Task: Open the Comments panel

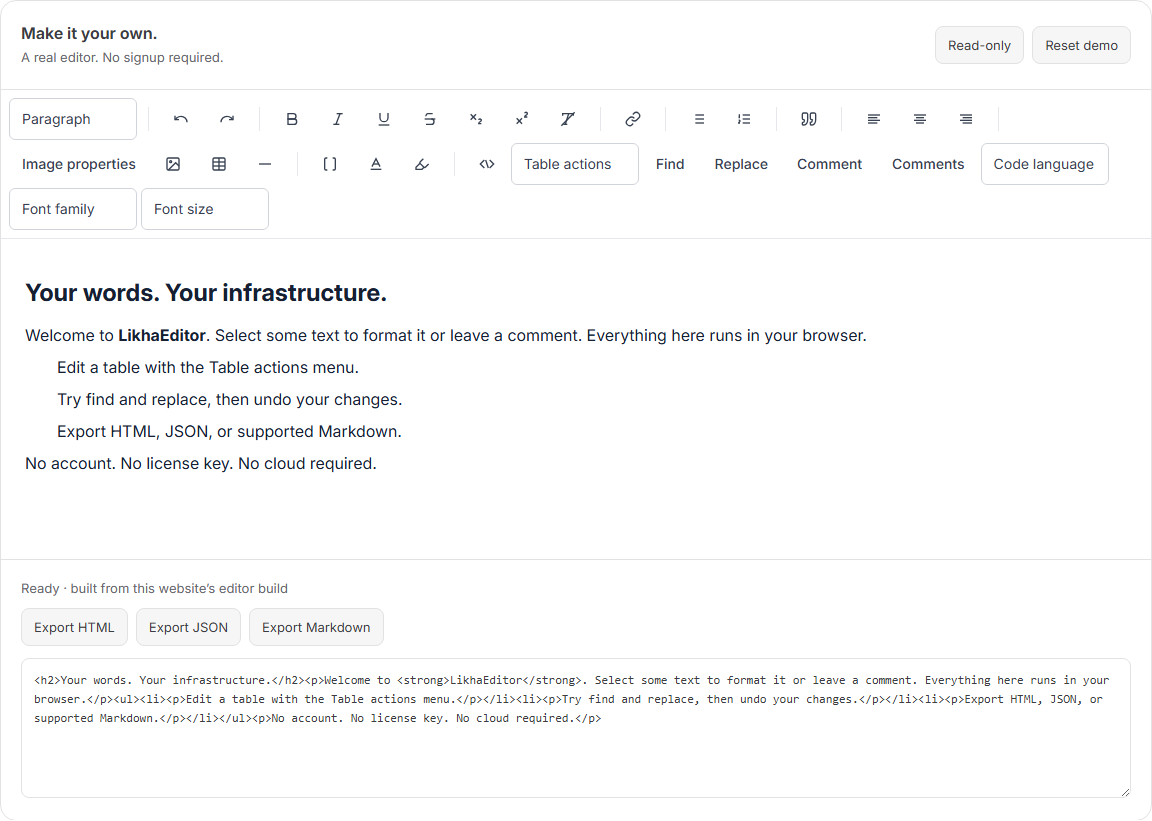Action: point(928,164)
